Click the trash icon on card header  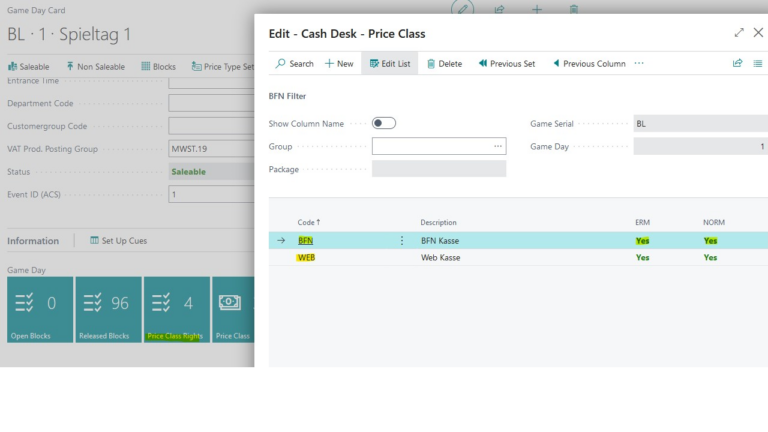[x=574, y=9]
